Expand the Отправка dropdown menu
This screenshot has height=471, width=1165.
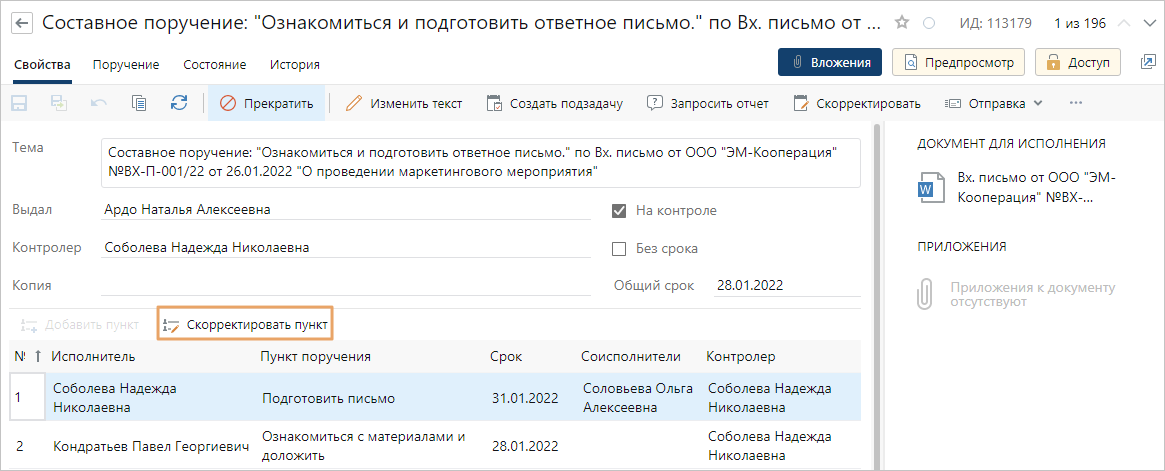pyautogui.click(x=994, y=103)
